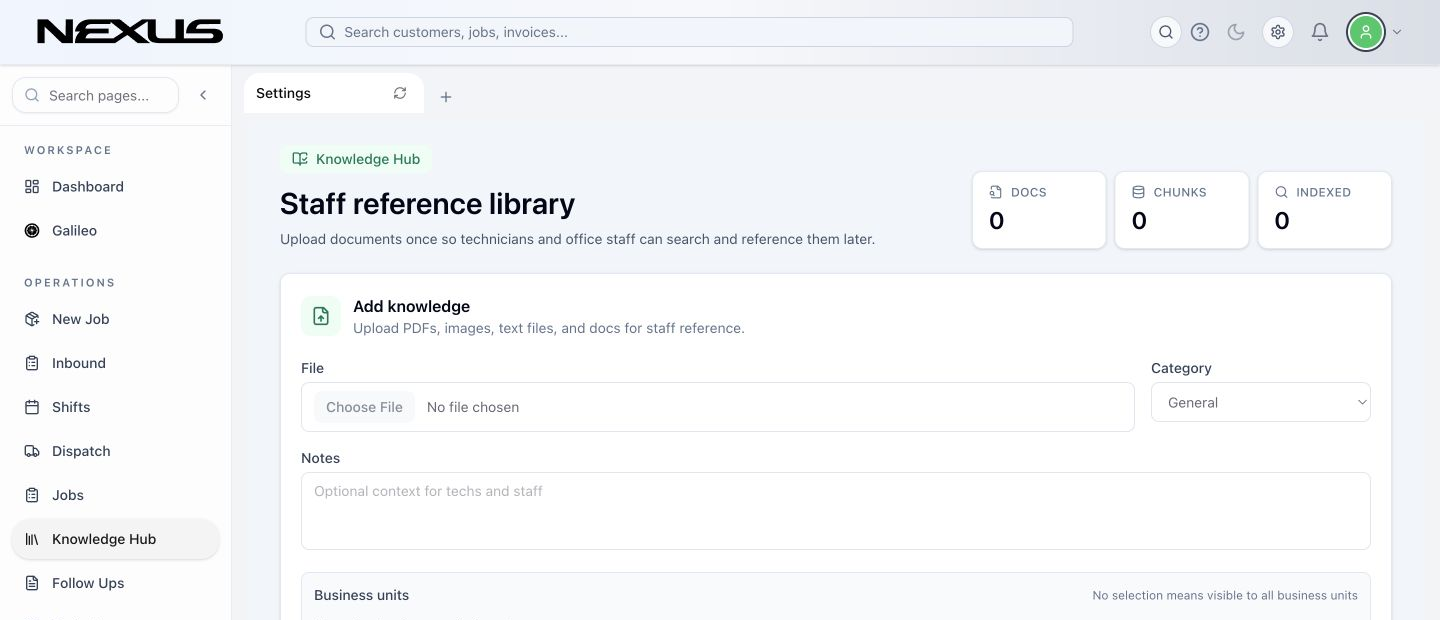Click the Chunks stat card
1440x620 pixels.
click(x=1182, y=210)
